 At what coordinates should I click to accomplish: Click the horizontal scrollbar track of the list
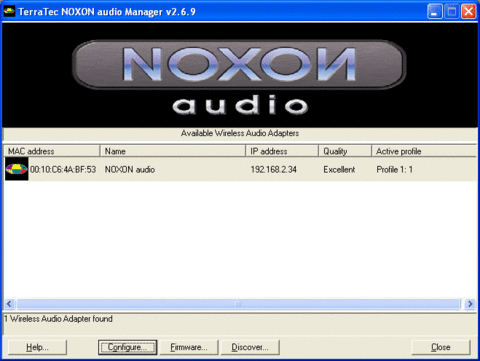[x=238, y=304]
